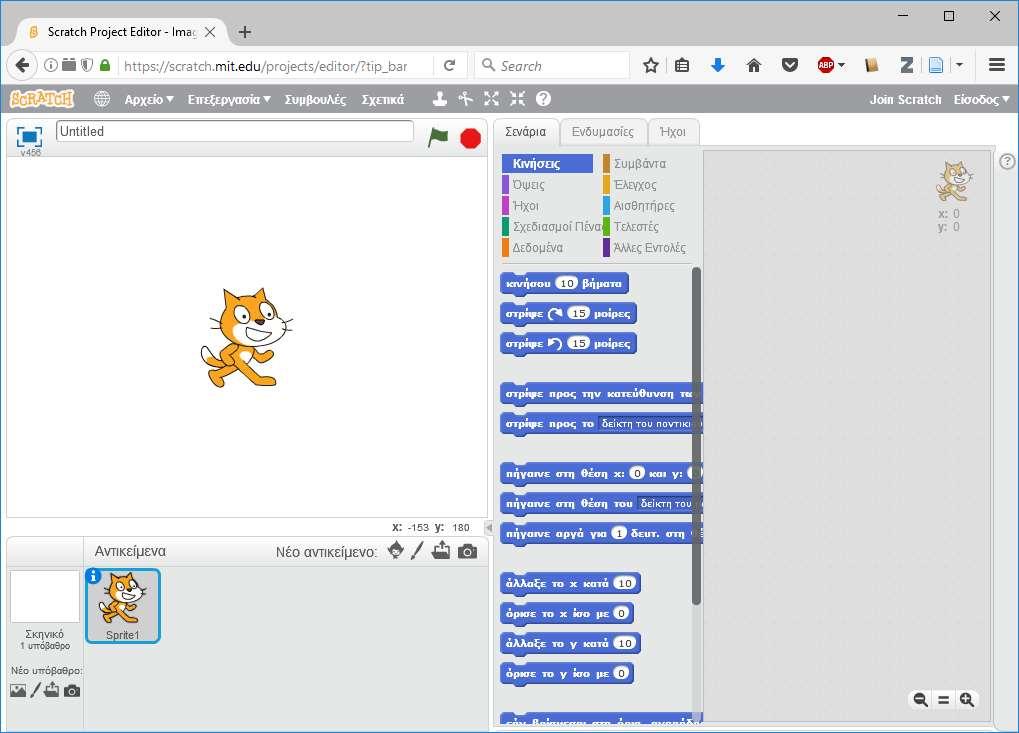Open AdBlock Plus dropdown arrow
Viewport: 1019px width, 733px height.
point(842,65)
